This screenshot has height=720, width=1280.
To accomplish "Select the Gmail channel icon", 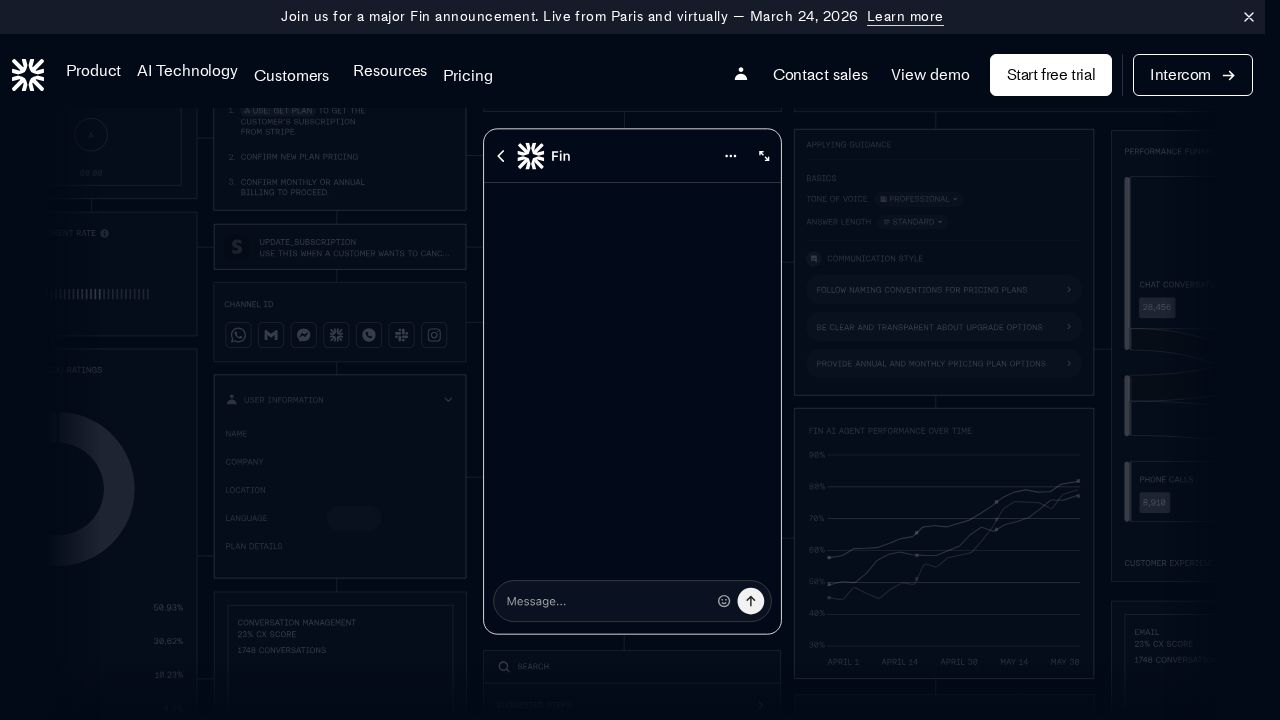I will (x=271, y=335).
